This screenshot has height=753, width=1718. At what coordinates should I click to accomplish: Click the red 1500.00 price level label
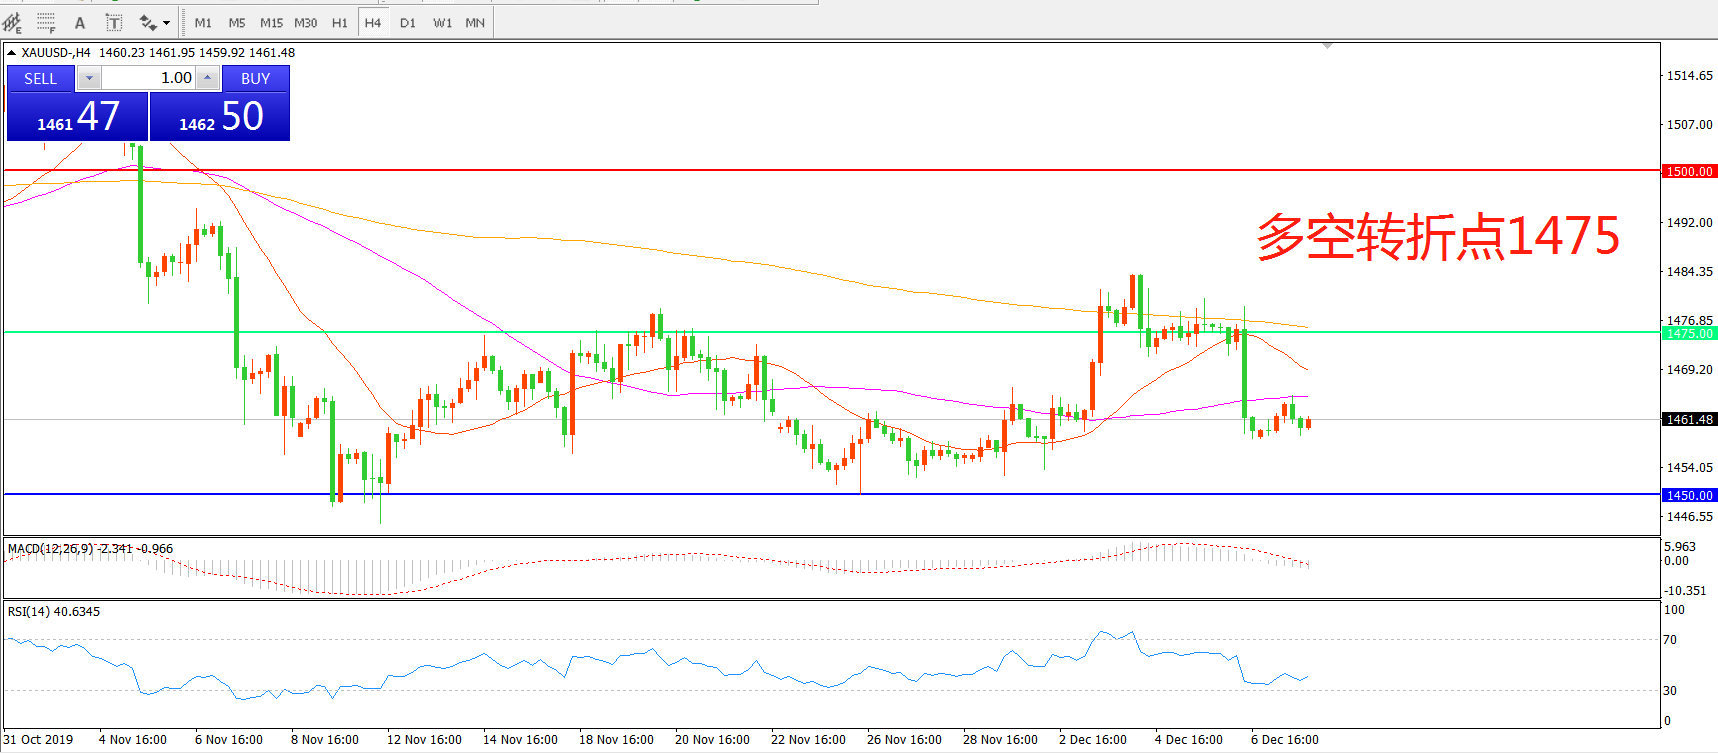tap(1689, 171)
